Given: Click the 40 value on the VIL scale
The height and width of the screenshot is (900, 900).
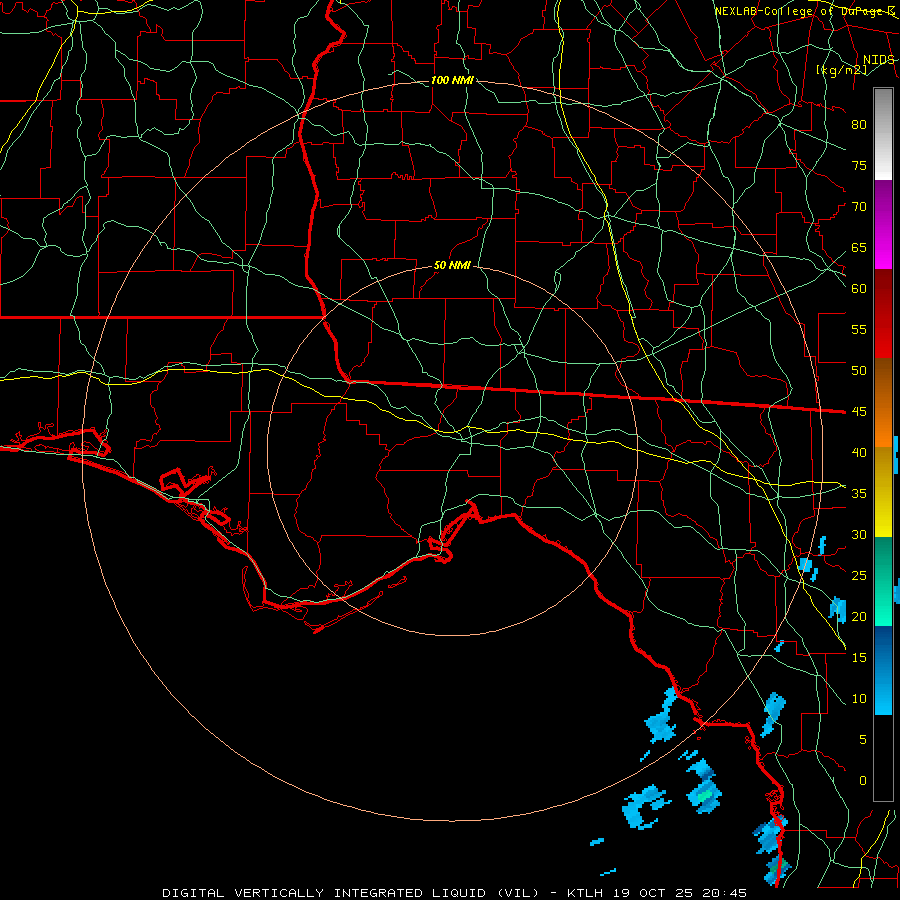Looking at the screenshot, I should (x=859, y=453).
